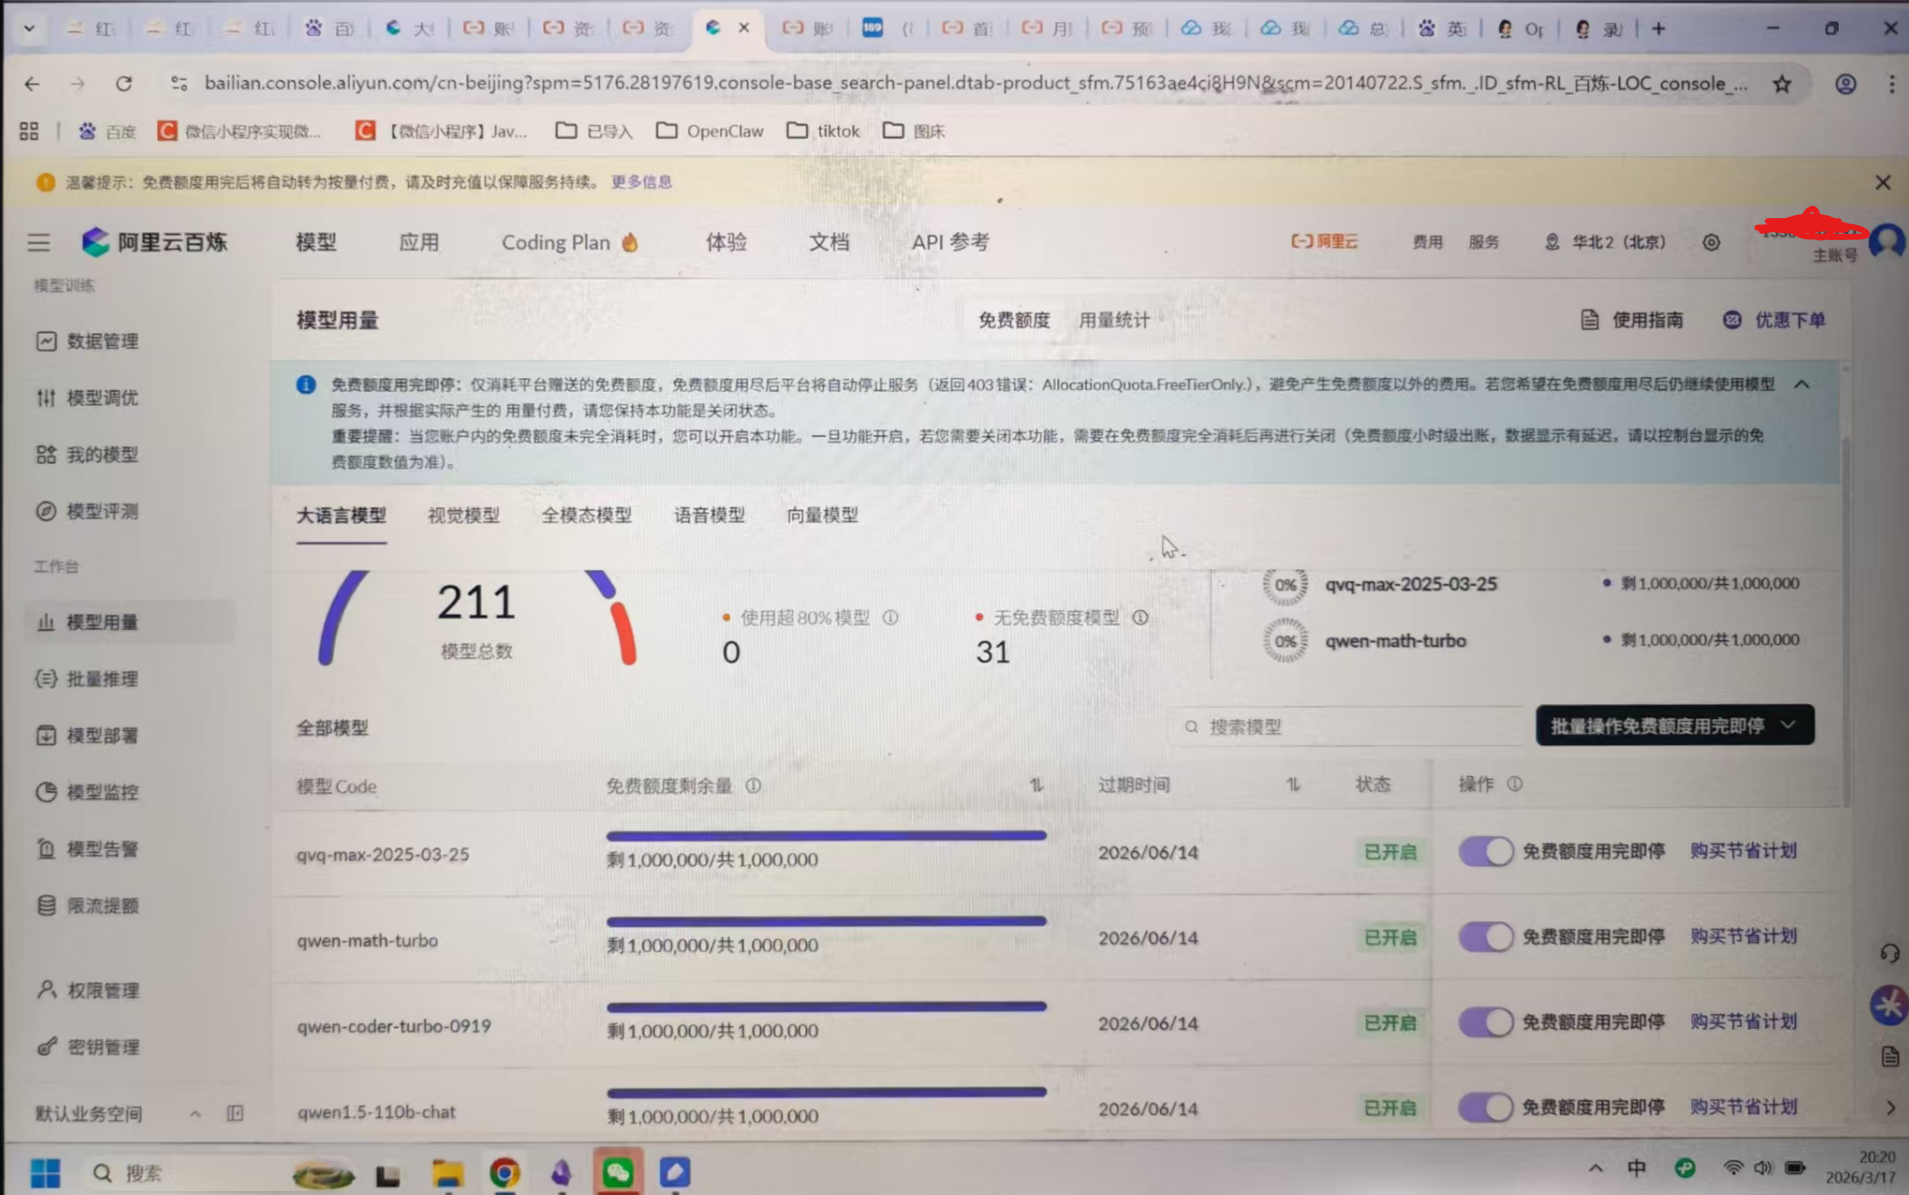1909x1195 pixels.
Task: Click right arrow at table's bottom right edge
Action: [x=1890, y=1107]
